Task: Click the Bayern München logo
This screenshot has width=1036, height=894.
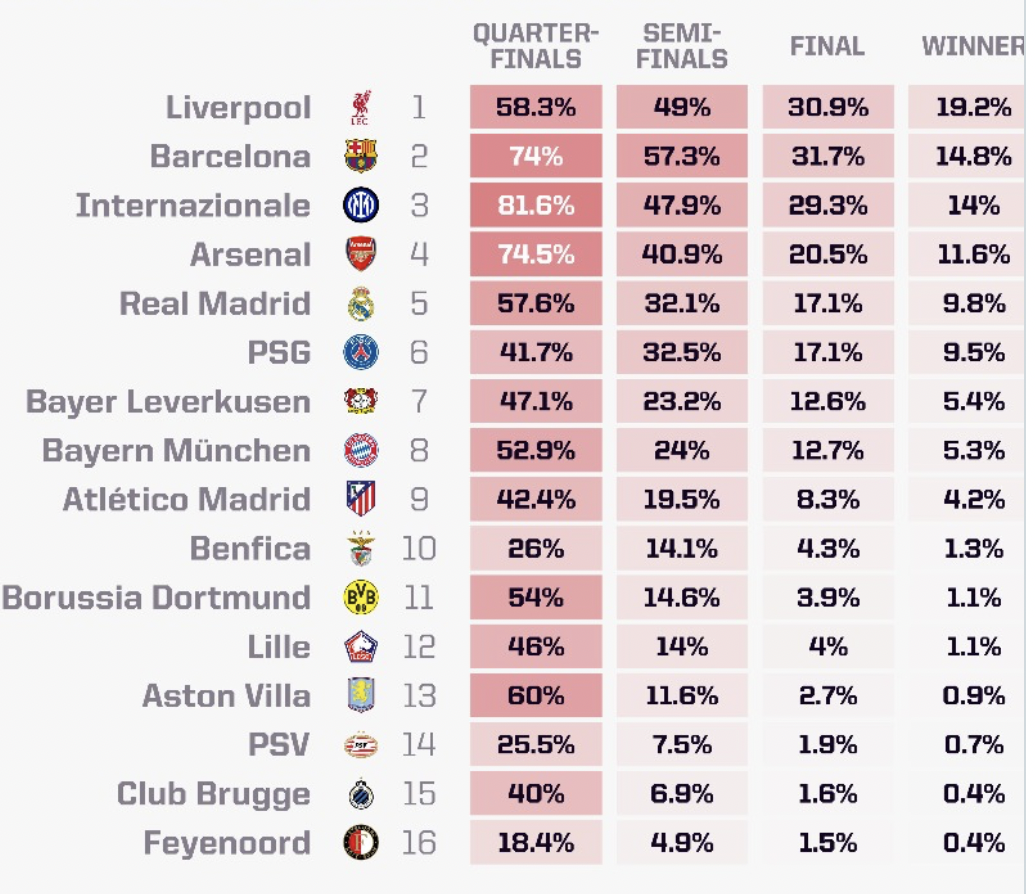Action: click(360, 450)
